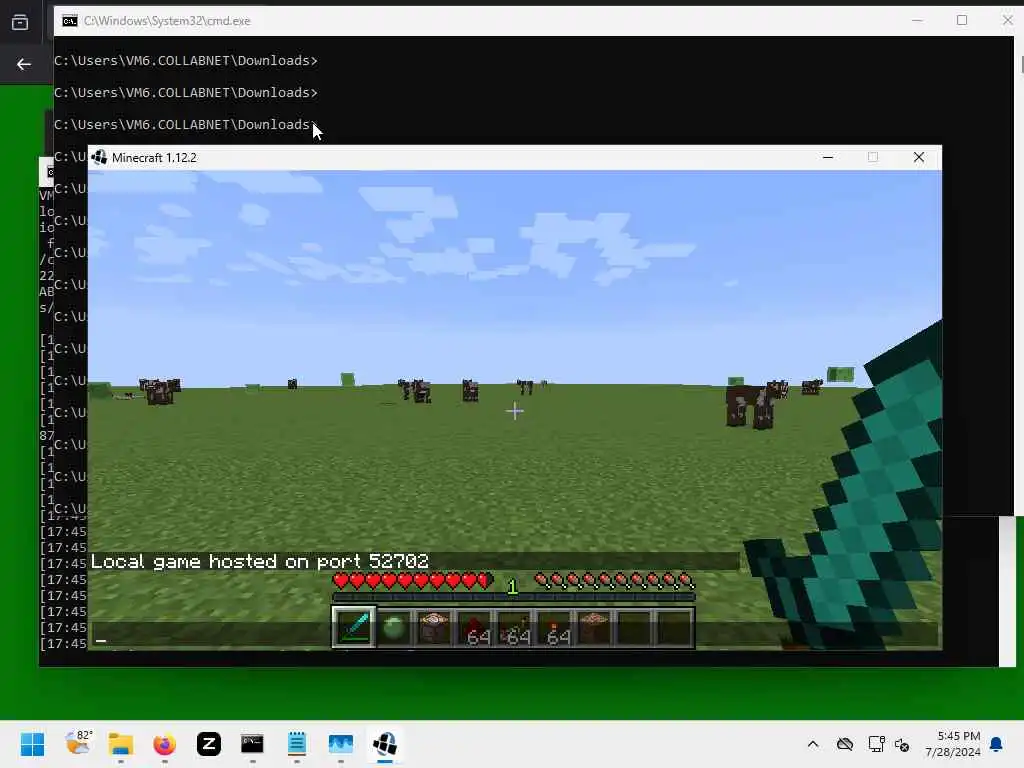The height and width of the screenshot is (768, 1024).
Task: Open the black Z app on the taskbar
Action: pos(209,744)
